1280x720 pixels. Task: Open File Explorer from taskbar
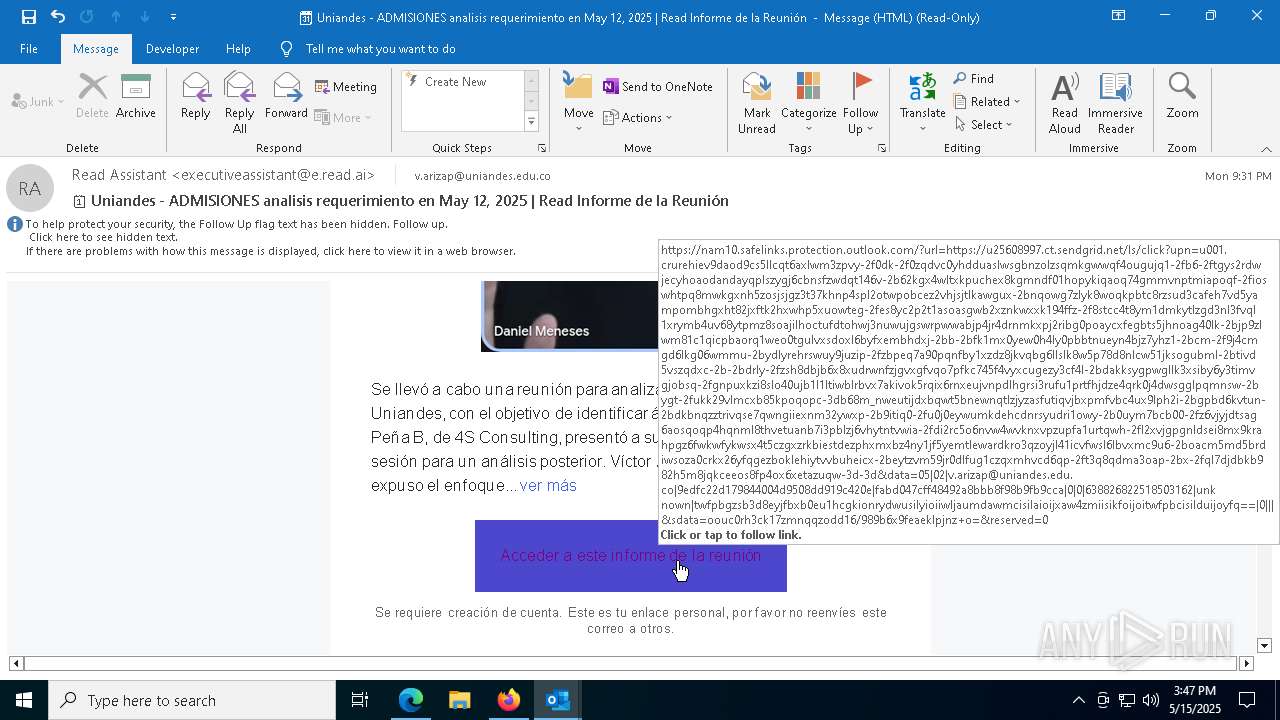click(x=459, y=700)
